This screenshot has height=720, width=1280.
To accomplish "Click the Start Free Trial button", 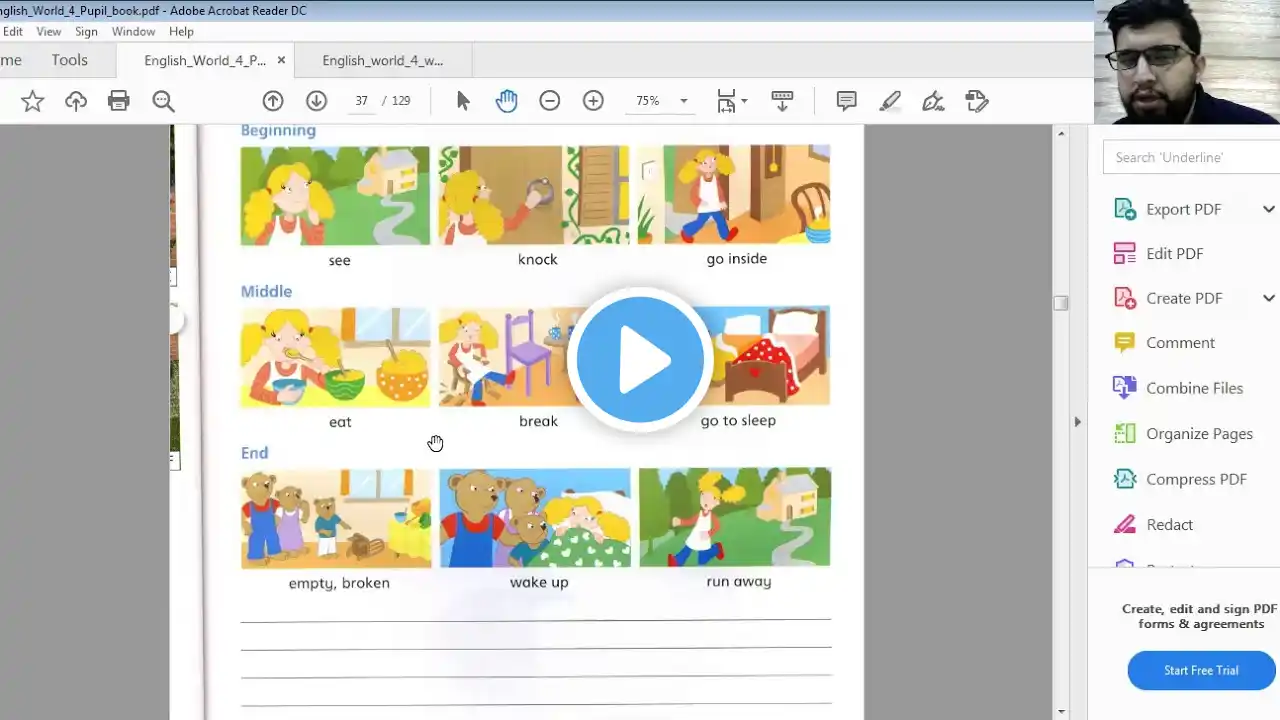I will coord(1201,670).
